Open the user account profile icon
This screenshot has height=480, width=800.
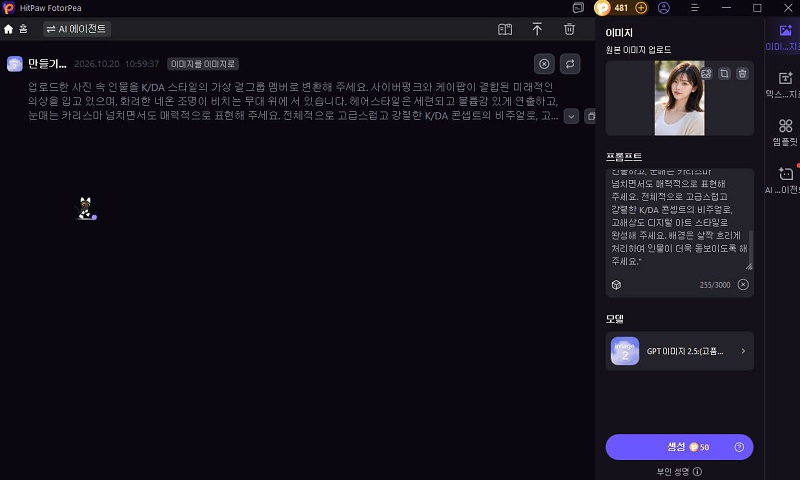(x=664, y=8)
